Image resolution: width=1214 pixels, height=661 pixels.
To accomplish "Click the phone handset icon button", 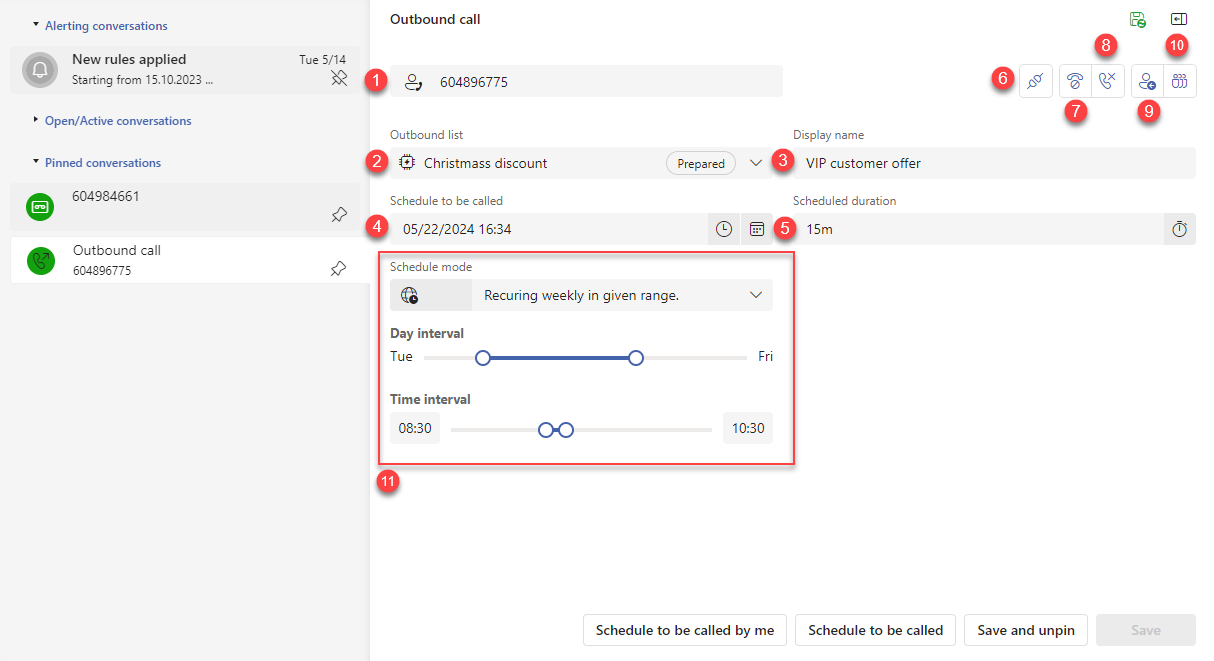I will point(1076,82).
